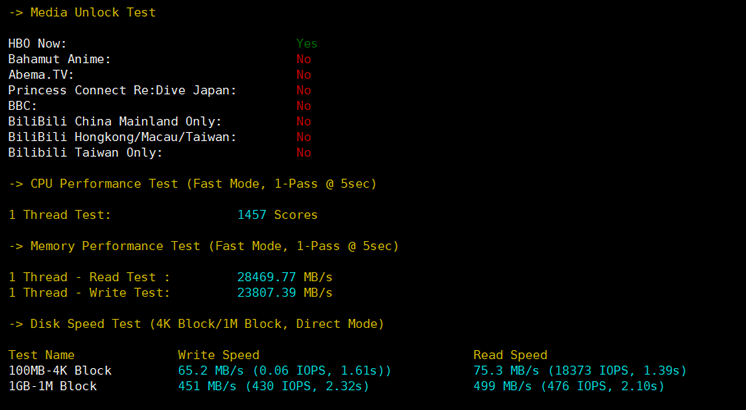Click the 1457 Scores result
This screenshot has width=746, height=410.
pyautogui.click(x=277, y=215)
